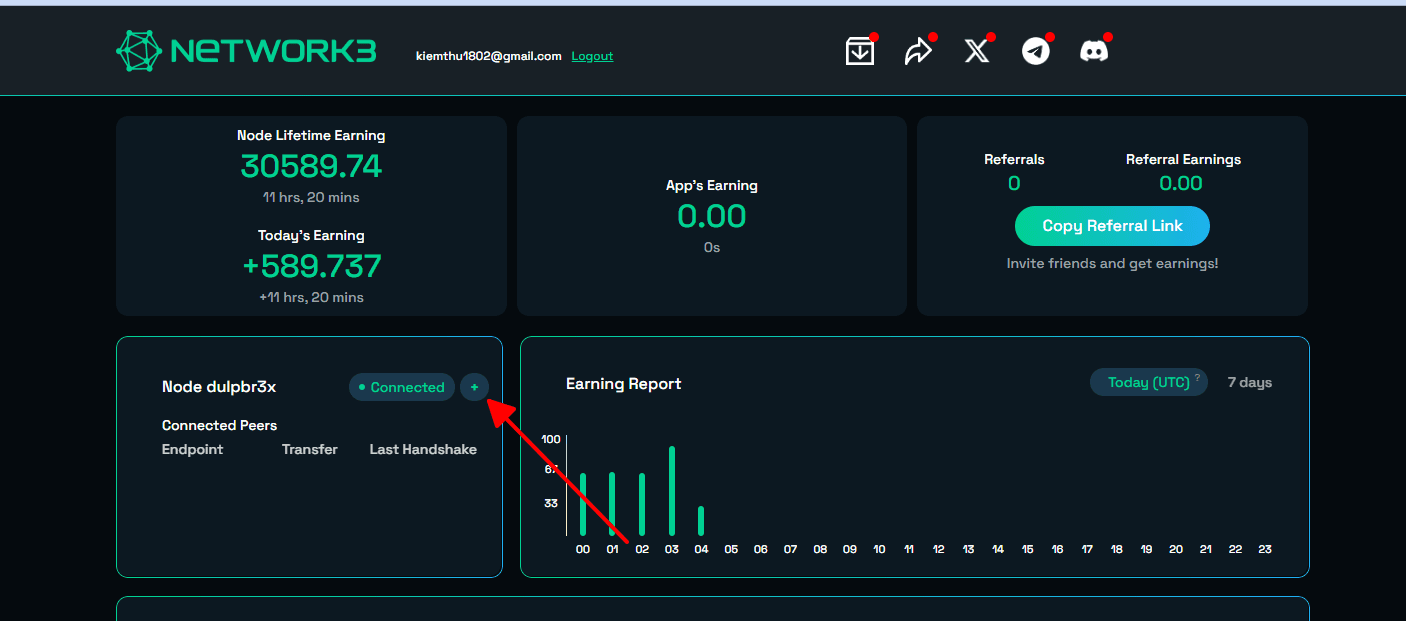Click the tallest chart bar at hour 03
The width and height of the screenshot is (1406, 621).
tap(672, 491)
